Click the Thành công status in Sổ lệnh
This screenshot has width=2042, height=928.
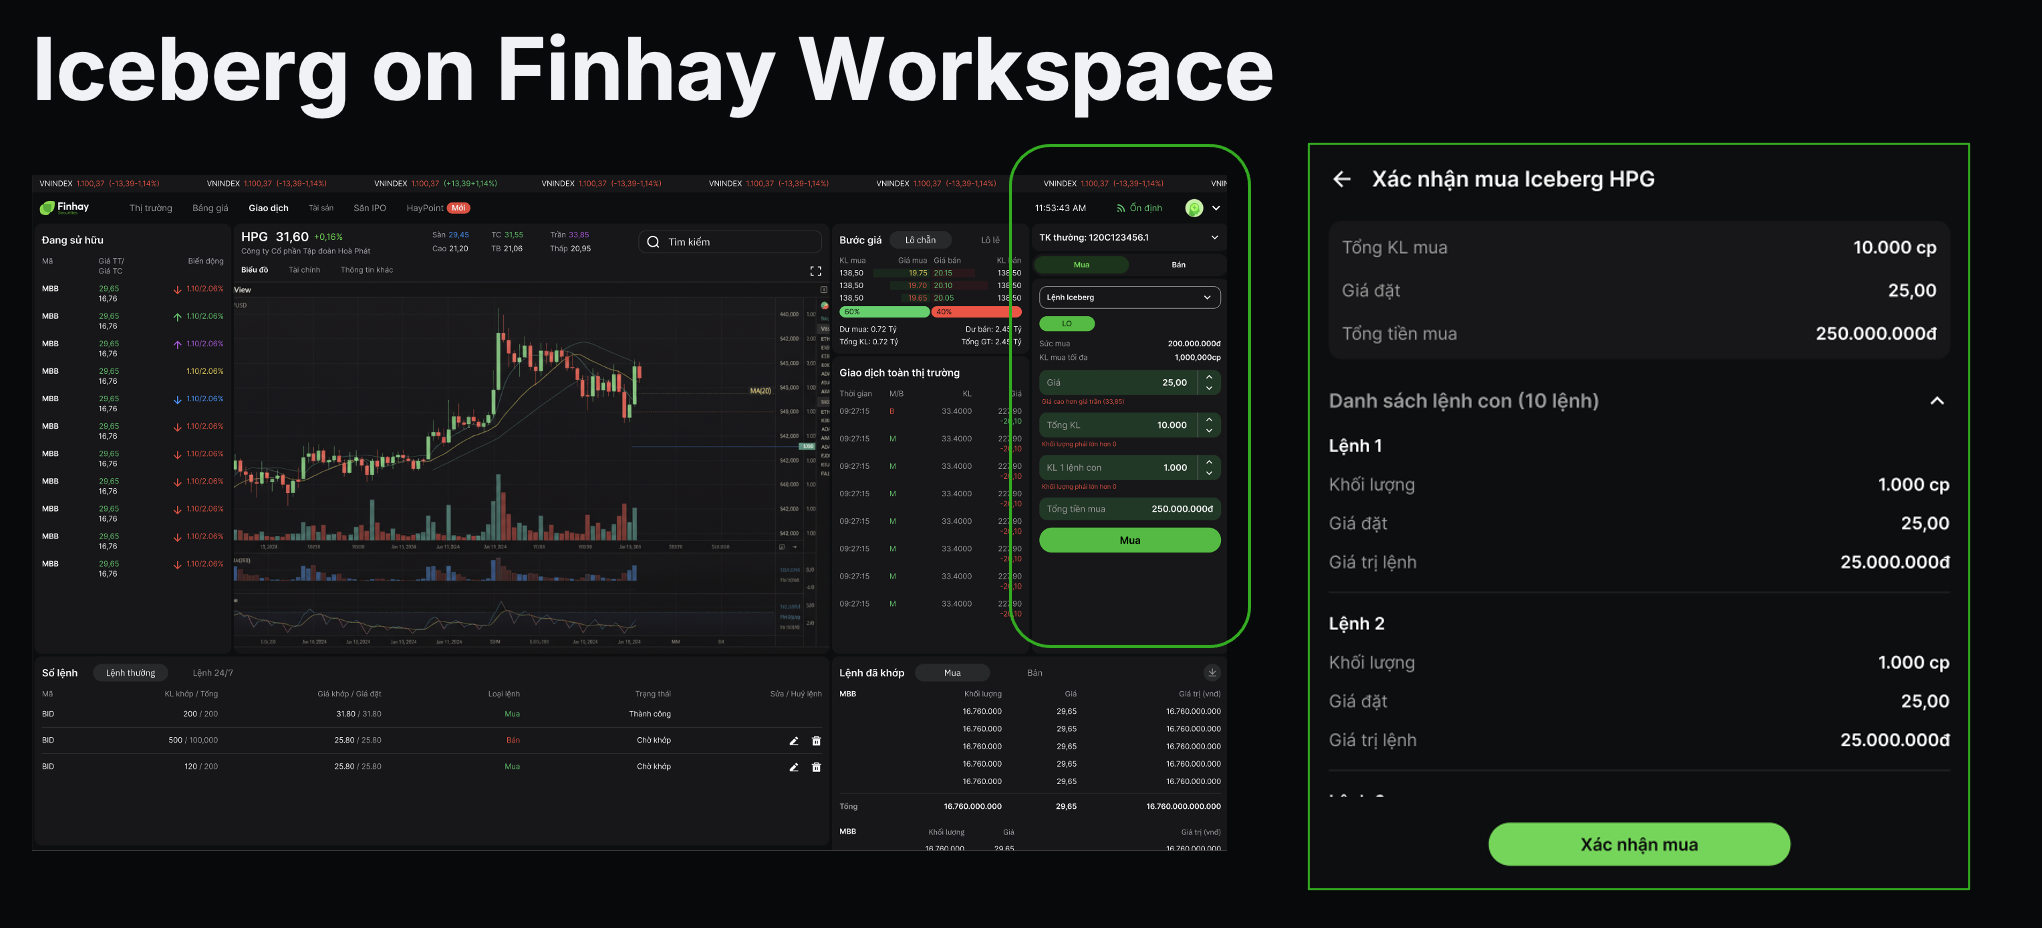[x=650, y=714]
